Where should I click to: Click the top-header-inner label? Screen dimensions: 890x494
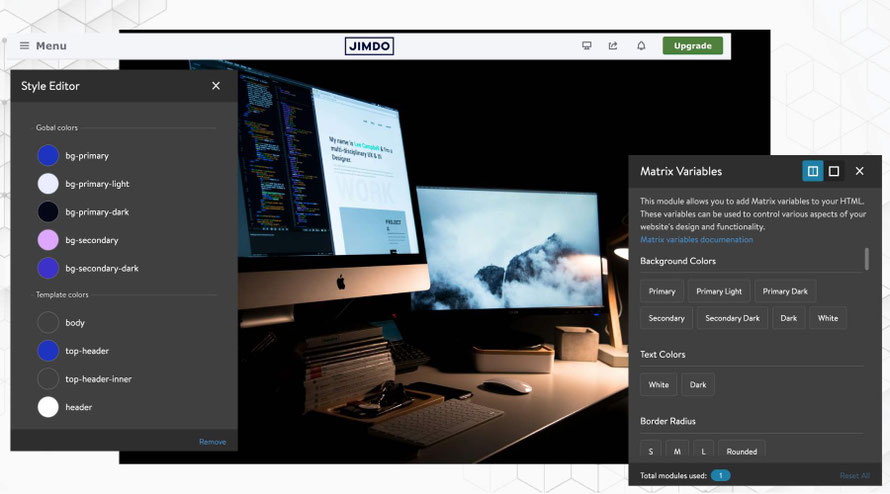click(x=98, y=379)
